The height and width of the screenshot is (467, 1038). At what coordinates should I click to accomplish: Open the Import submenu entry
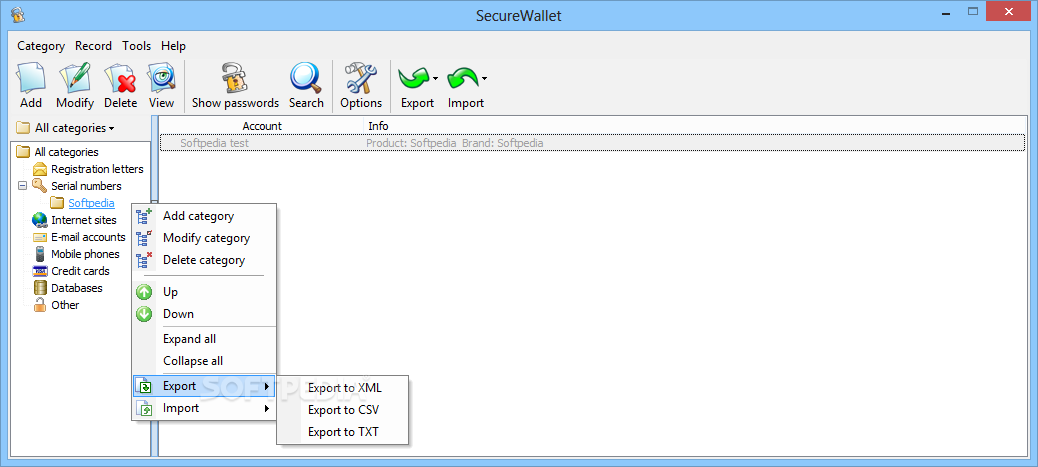[204, 408]
